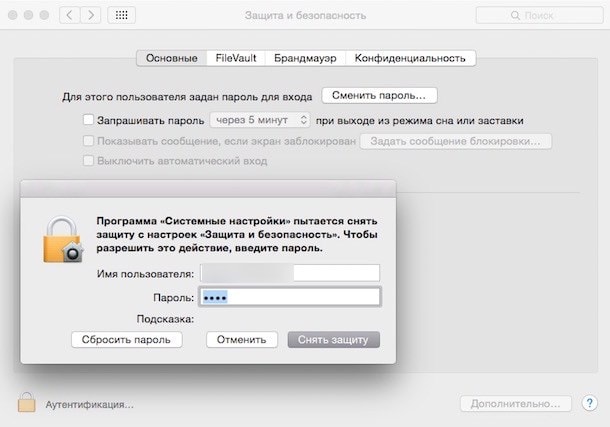Show all preferences via the grid icon

[121, 15]
